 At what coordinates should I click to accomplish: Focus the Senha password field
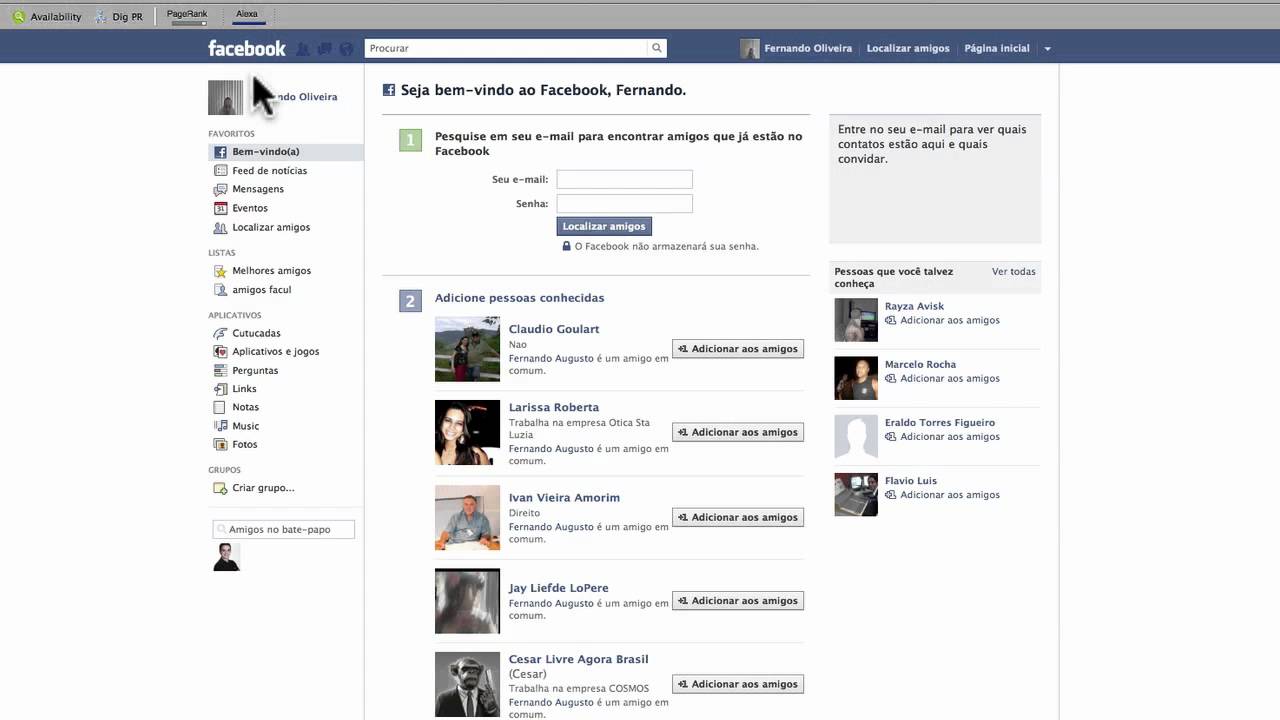pyautogui.click(x=624, y=203)
